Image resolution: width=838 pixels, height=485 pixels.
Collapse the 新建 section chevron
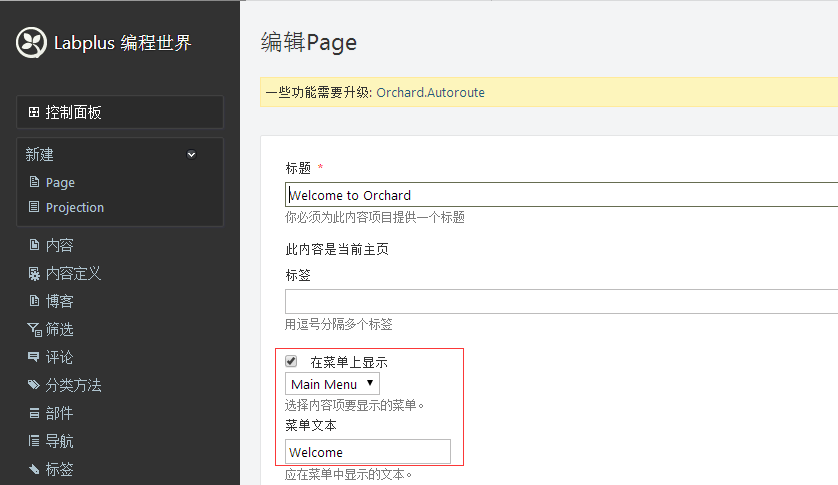point(191,155)
